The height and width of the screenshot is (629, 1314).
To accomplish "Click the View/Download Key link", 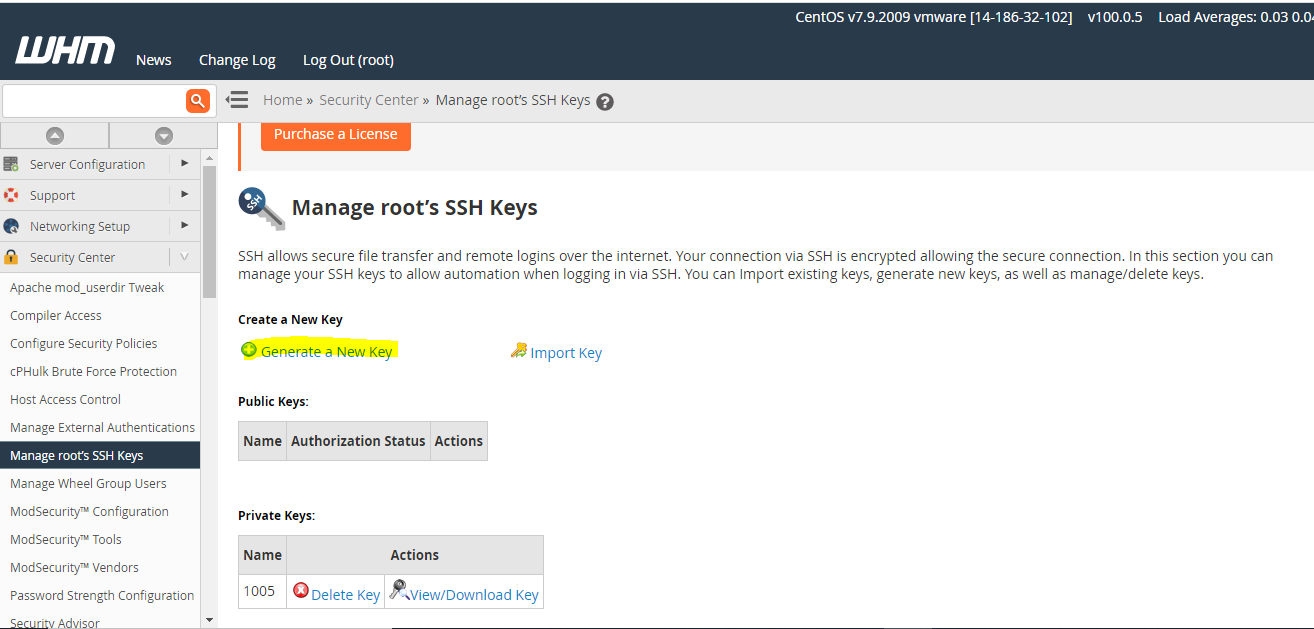I will 474,594.
